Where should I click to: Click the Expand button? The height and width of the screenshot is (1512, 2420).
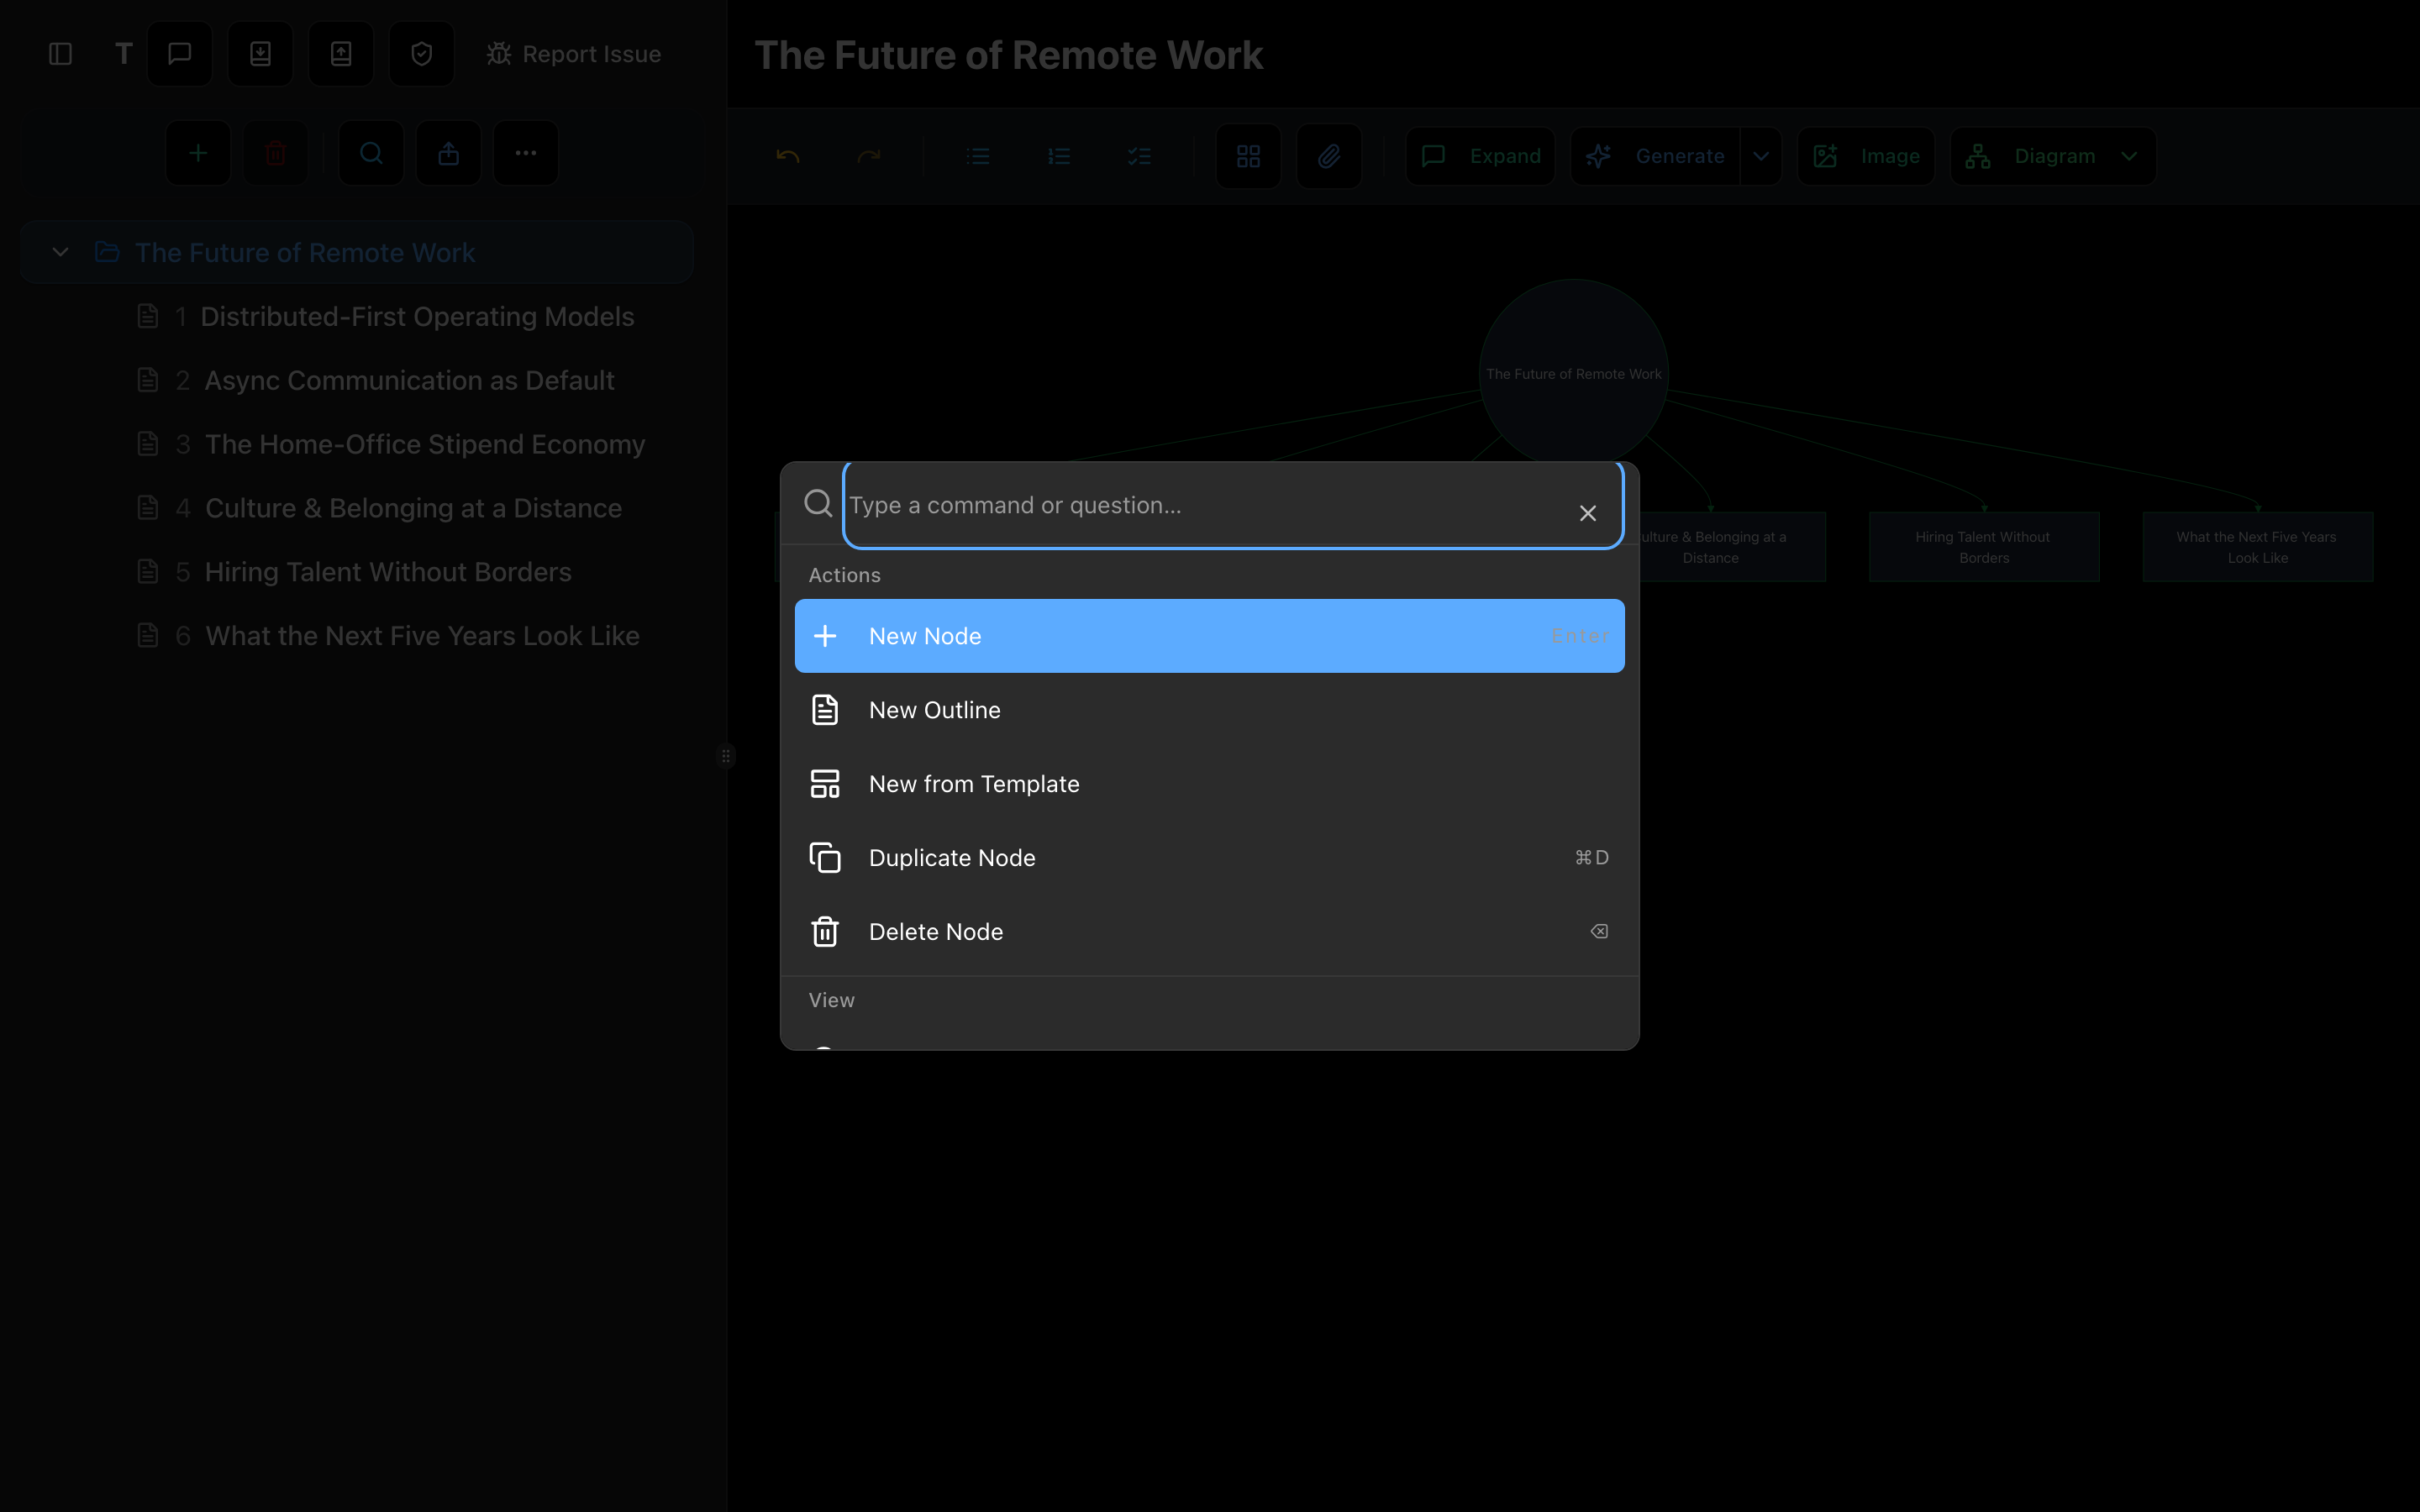[x=1481, y=156]
